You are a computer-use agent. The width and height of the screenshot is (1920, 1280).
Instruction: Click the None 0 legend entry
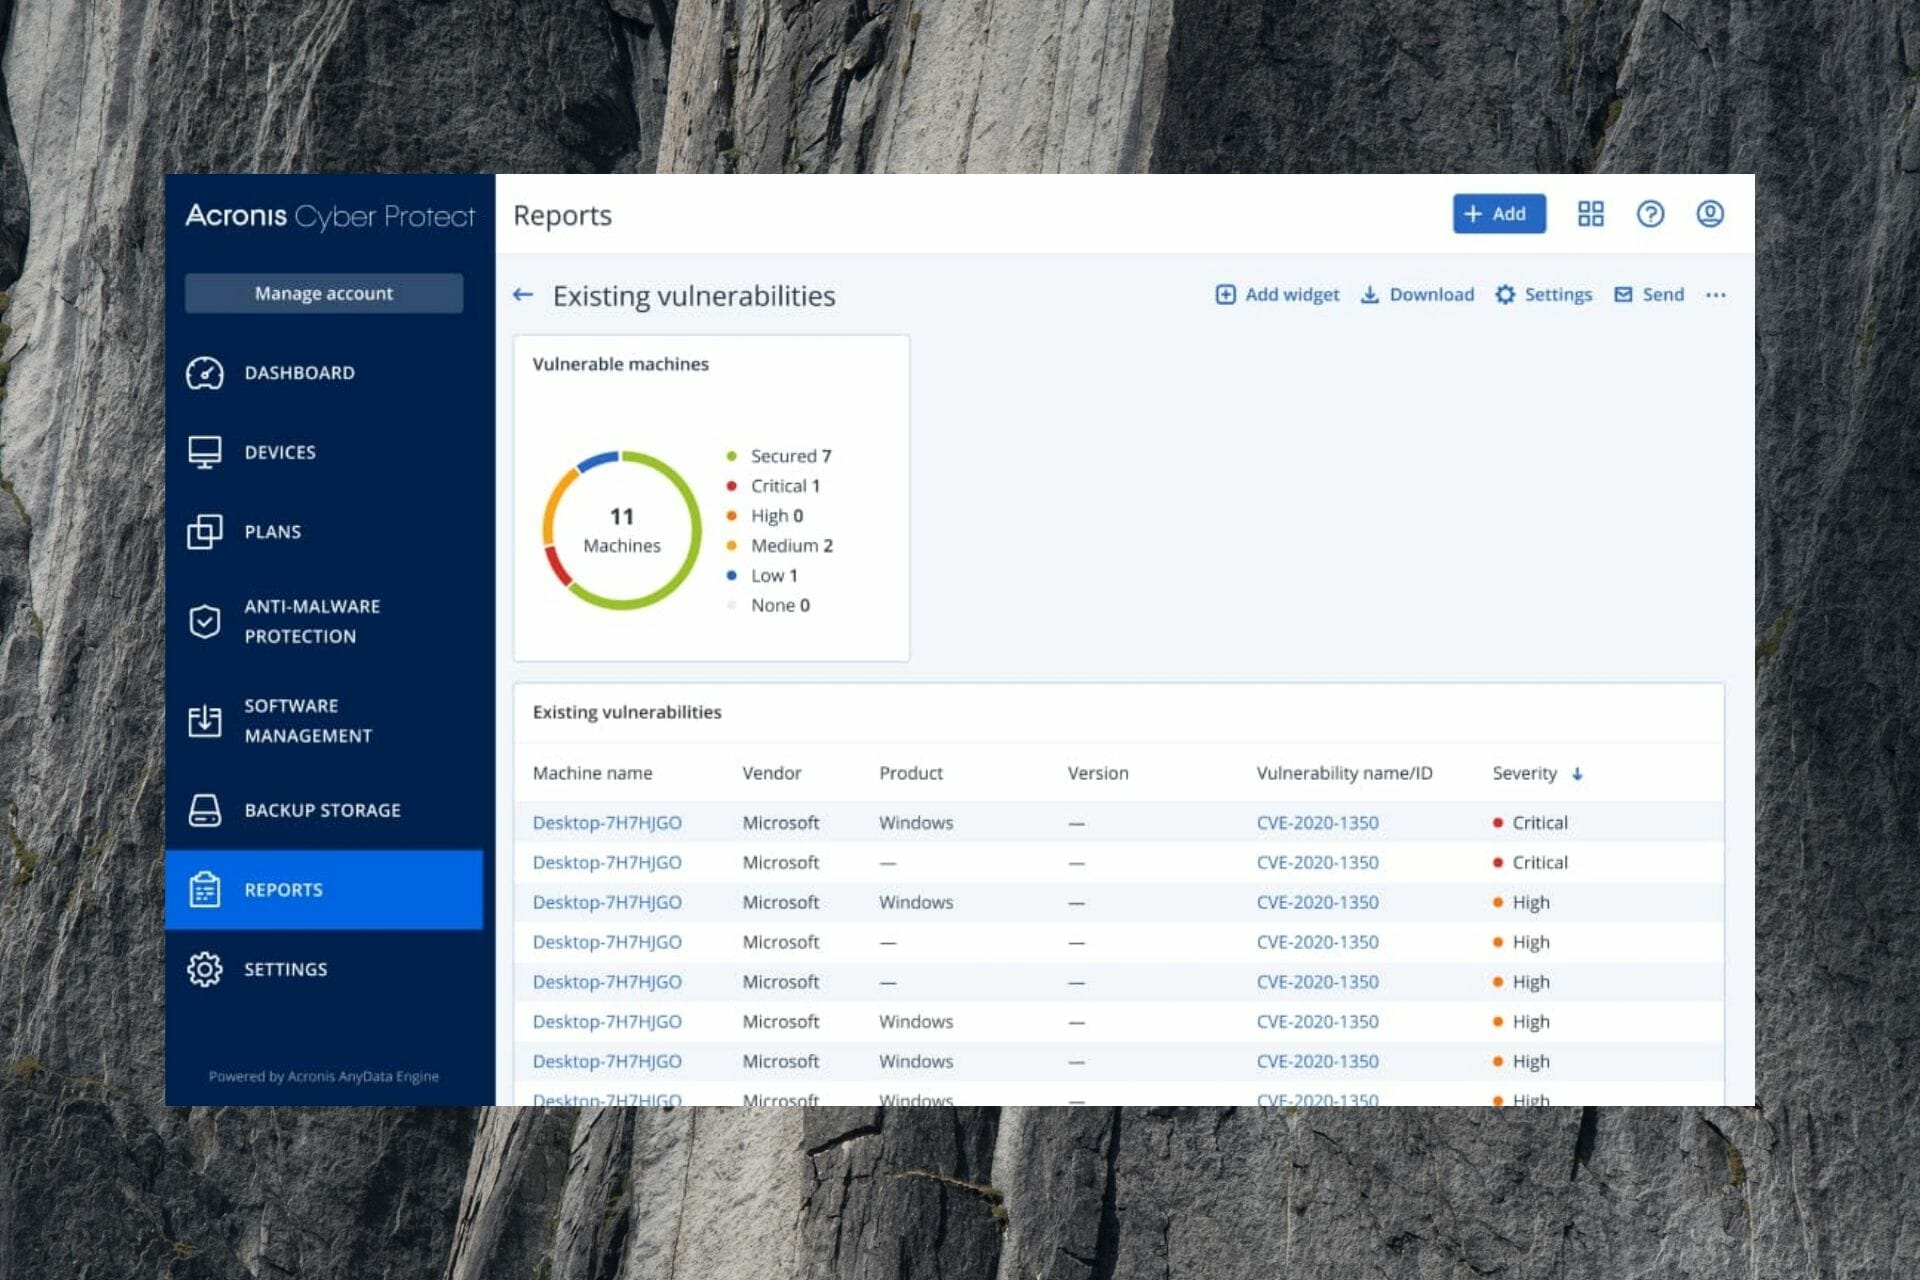(x=768, y=605)
